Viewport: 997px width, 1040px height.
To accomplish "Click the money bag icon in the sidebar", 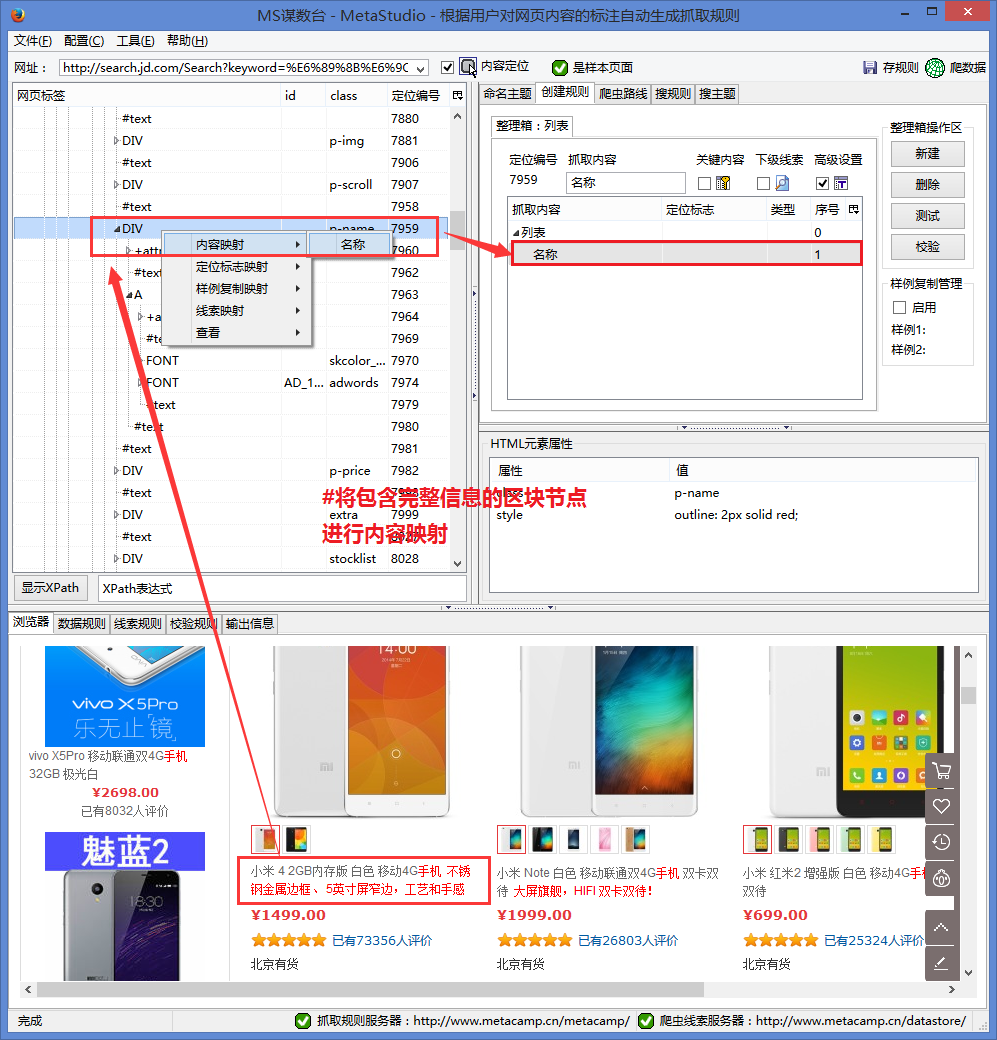I will 941,879.
